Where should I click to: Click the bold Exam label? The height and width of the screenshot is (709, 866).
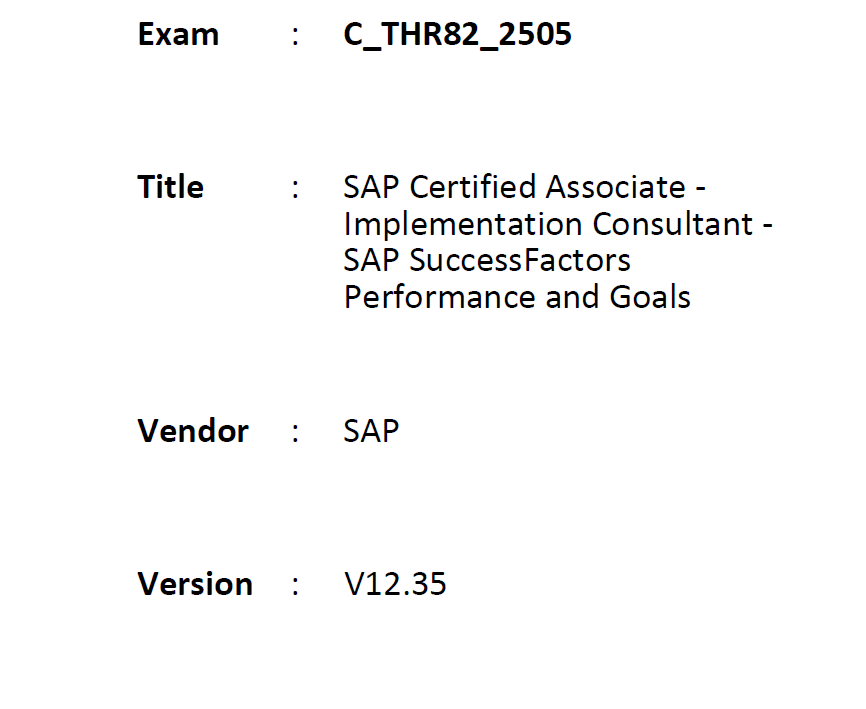(178, 35)
